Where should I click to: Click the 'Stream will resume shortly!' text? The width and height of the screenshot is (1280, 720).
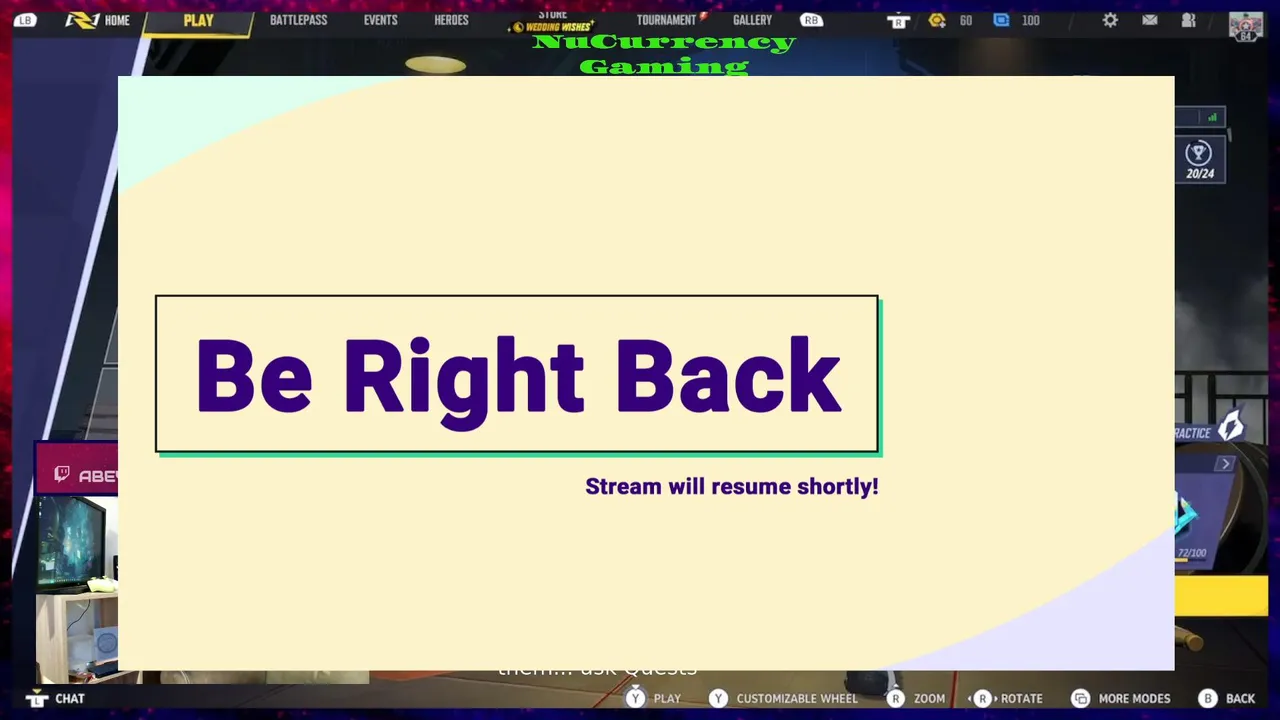tap(731, 487)
